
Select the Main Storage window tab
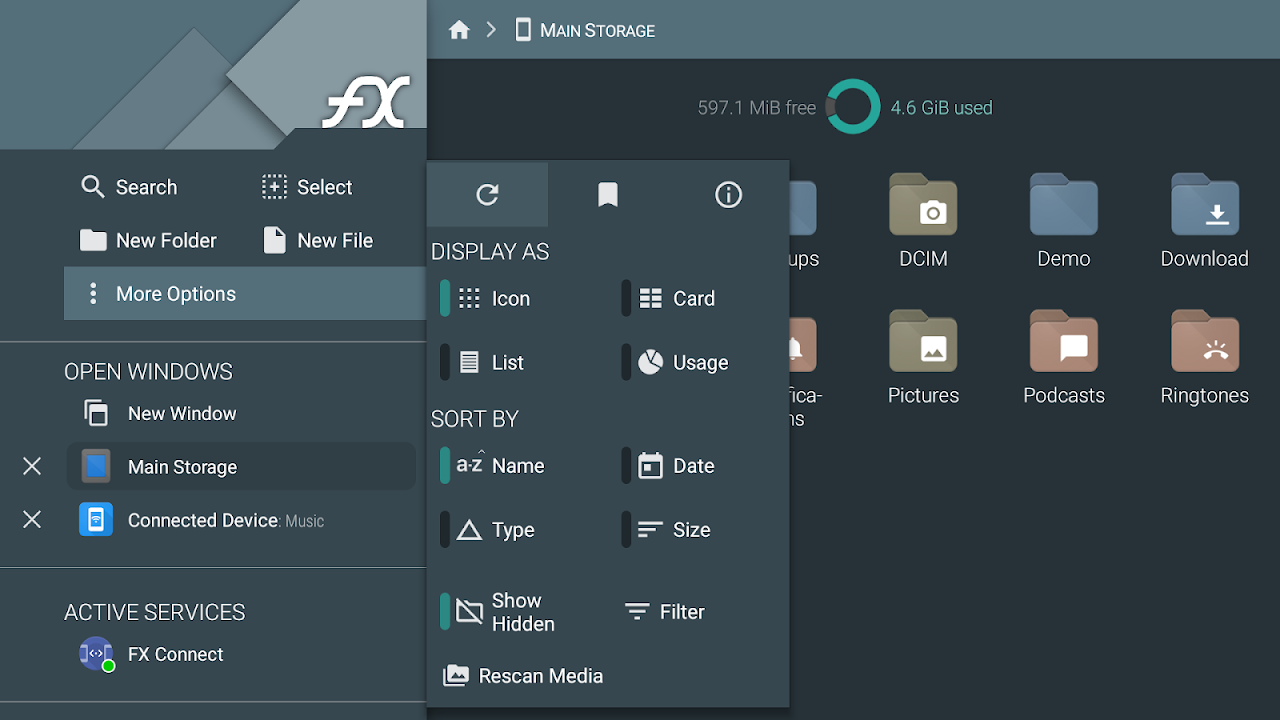coord(180,466)
